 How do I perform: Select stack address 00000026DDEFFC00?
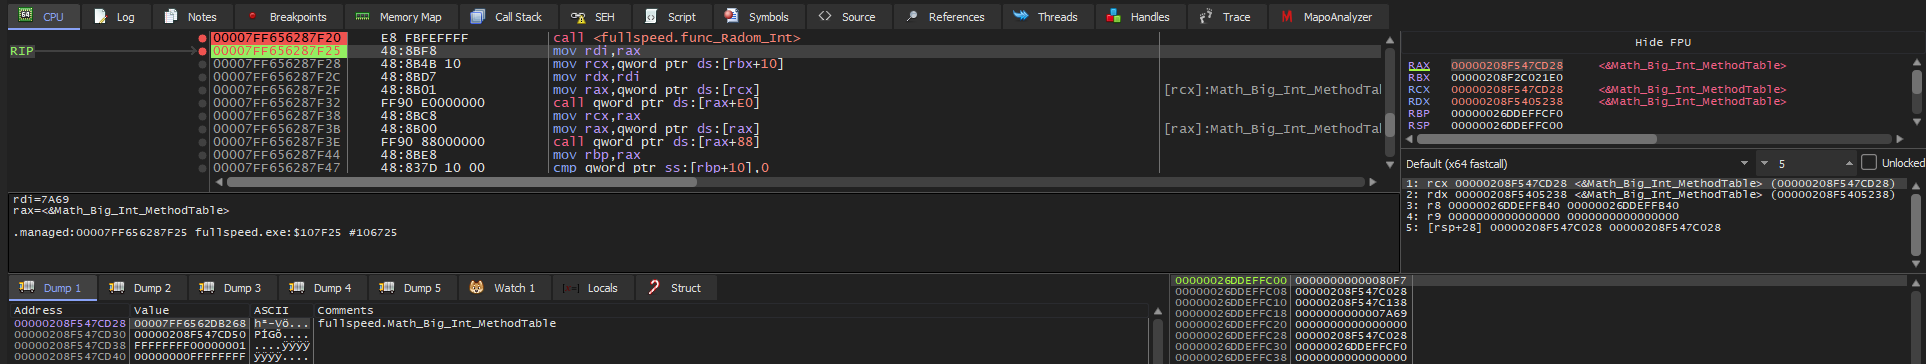point(1231,281)
